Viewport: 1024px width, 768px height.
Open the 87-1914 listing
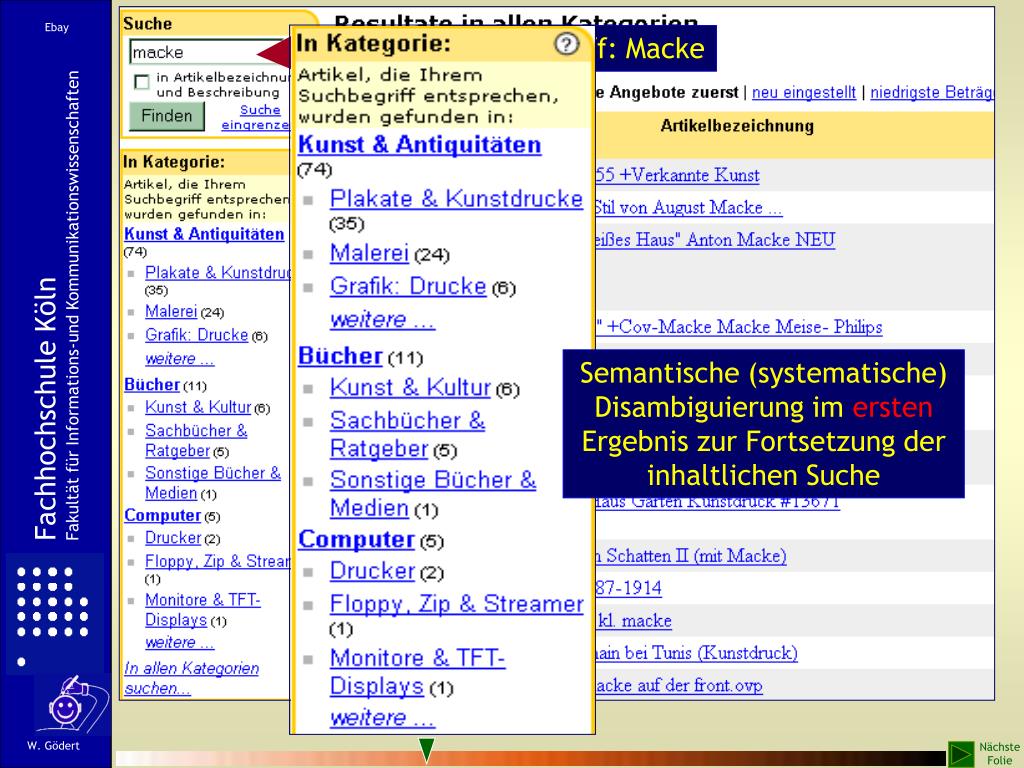628,588
